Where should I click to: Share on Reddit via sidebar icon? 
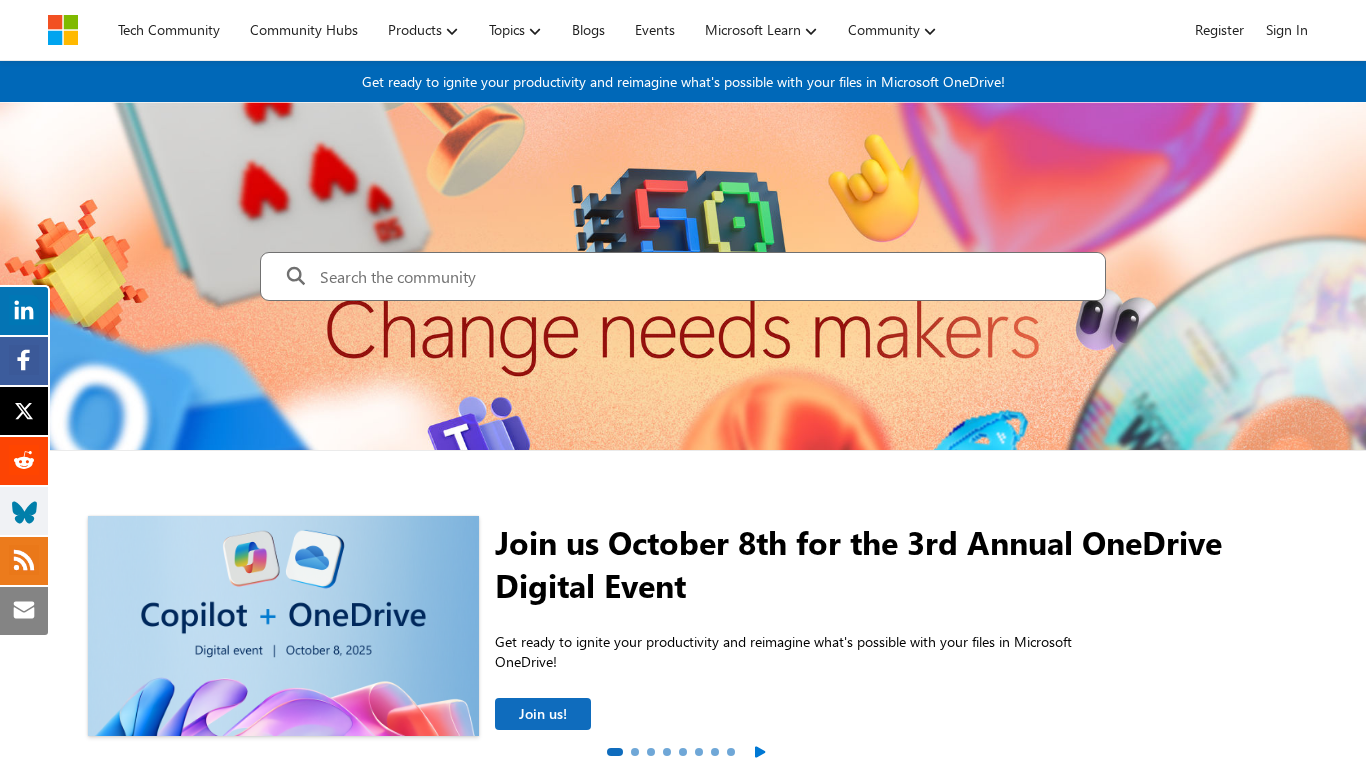(24, 461)
